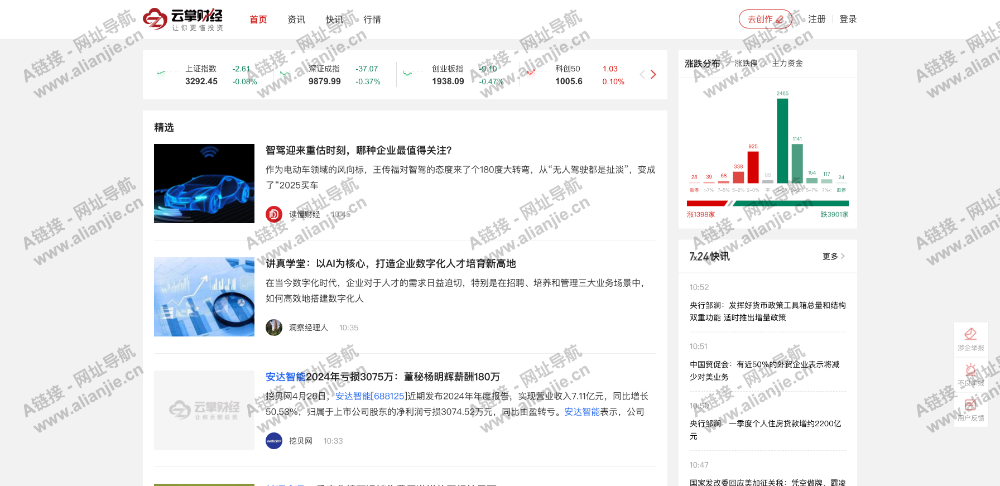The image size is (1000, 486).
Task: Click author name 洞察经理人
Action: (x=309, y=328)
